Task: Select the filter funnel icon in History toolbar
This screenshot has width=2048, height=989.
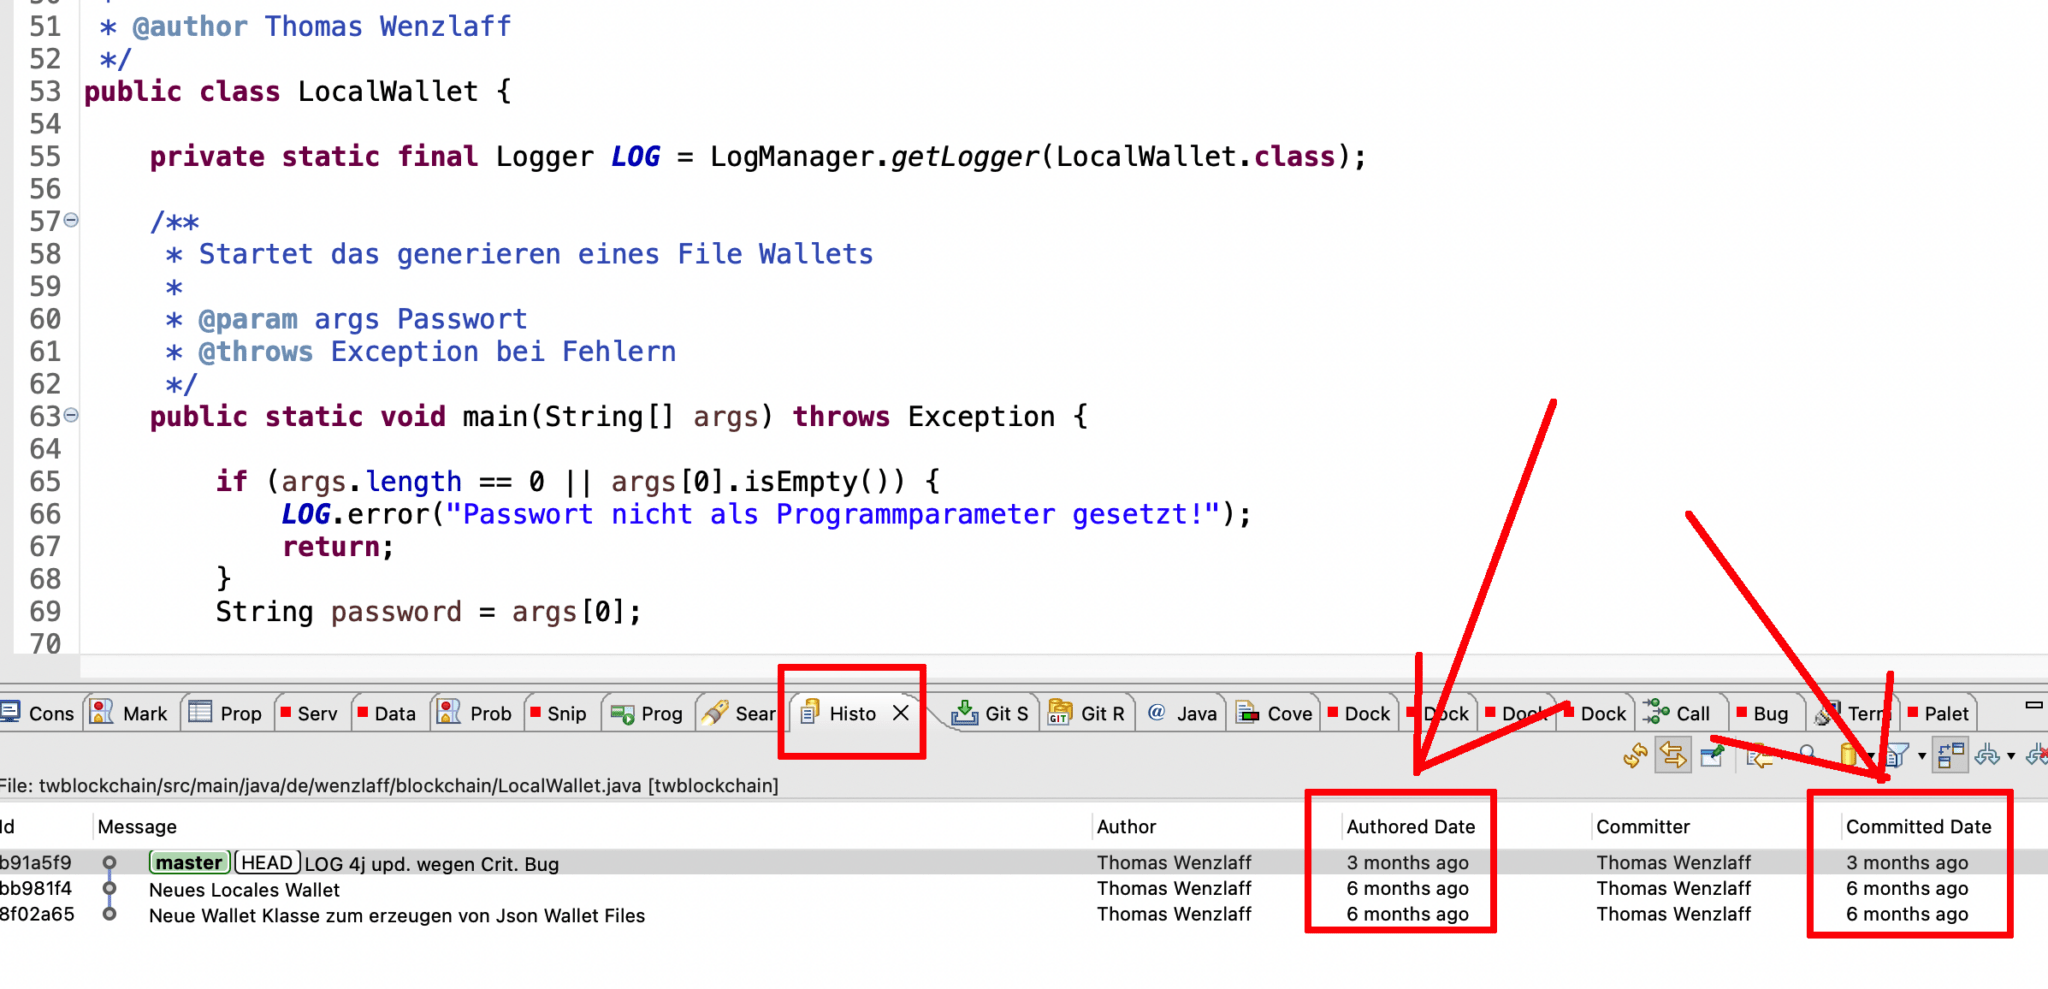Action: click(x=1898, y=753)
